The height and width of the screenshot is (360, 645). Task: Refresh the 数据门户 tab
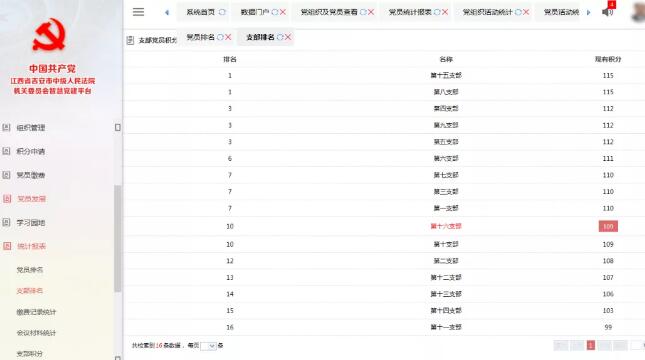tap(275, 12)
